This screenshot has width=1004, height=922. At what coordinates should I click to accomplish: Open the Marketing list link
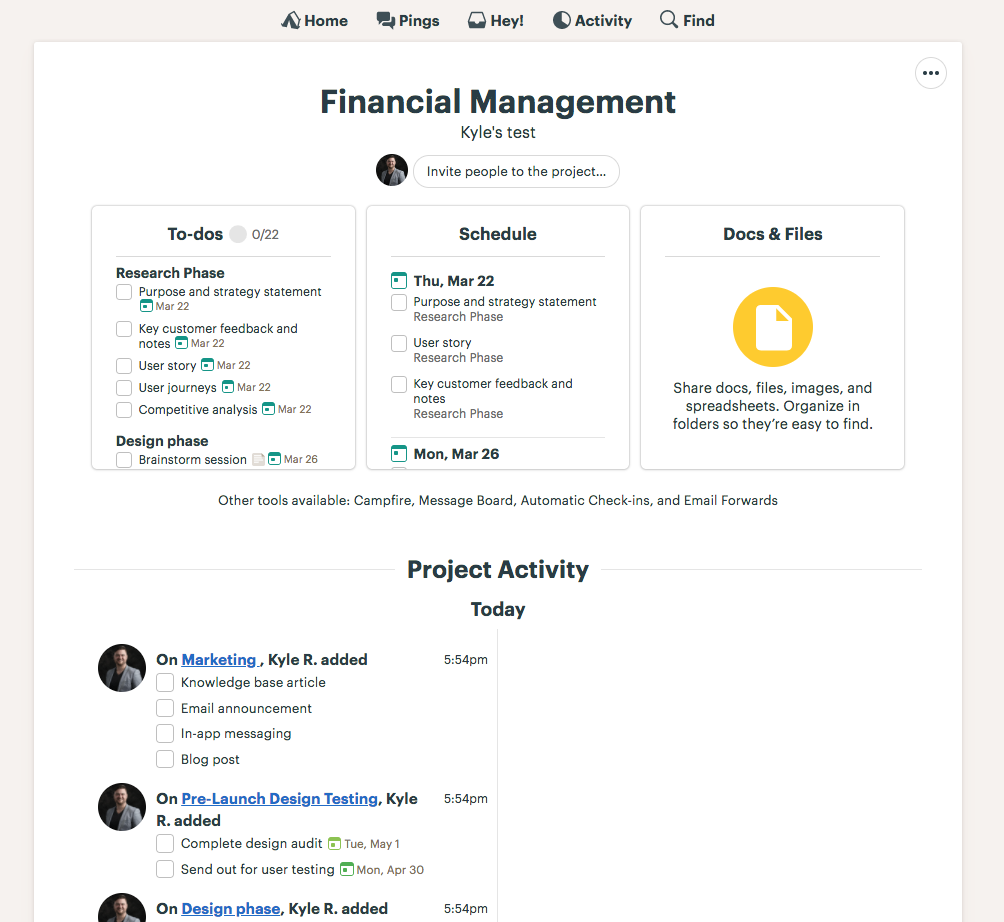(219, 660)
